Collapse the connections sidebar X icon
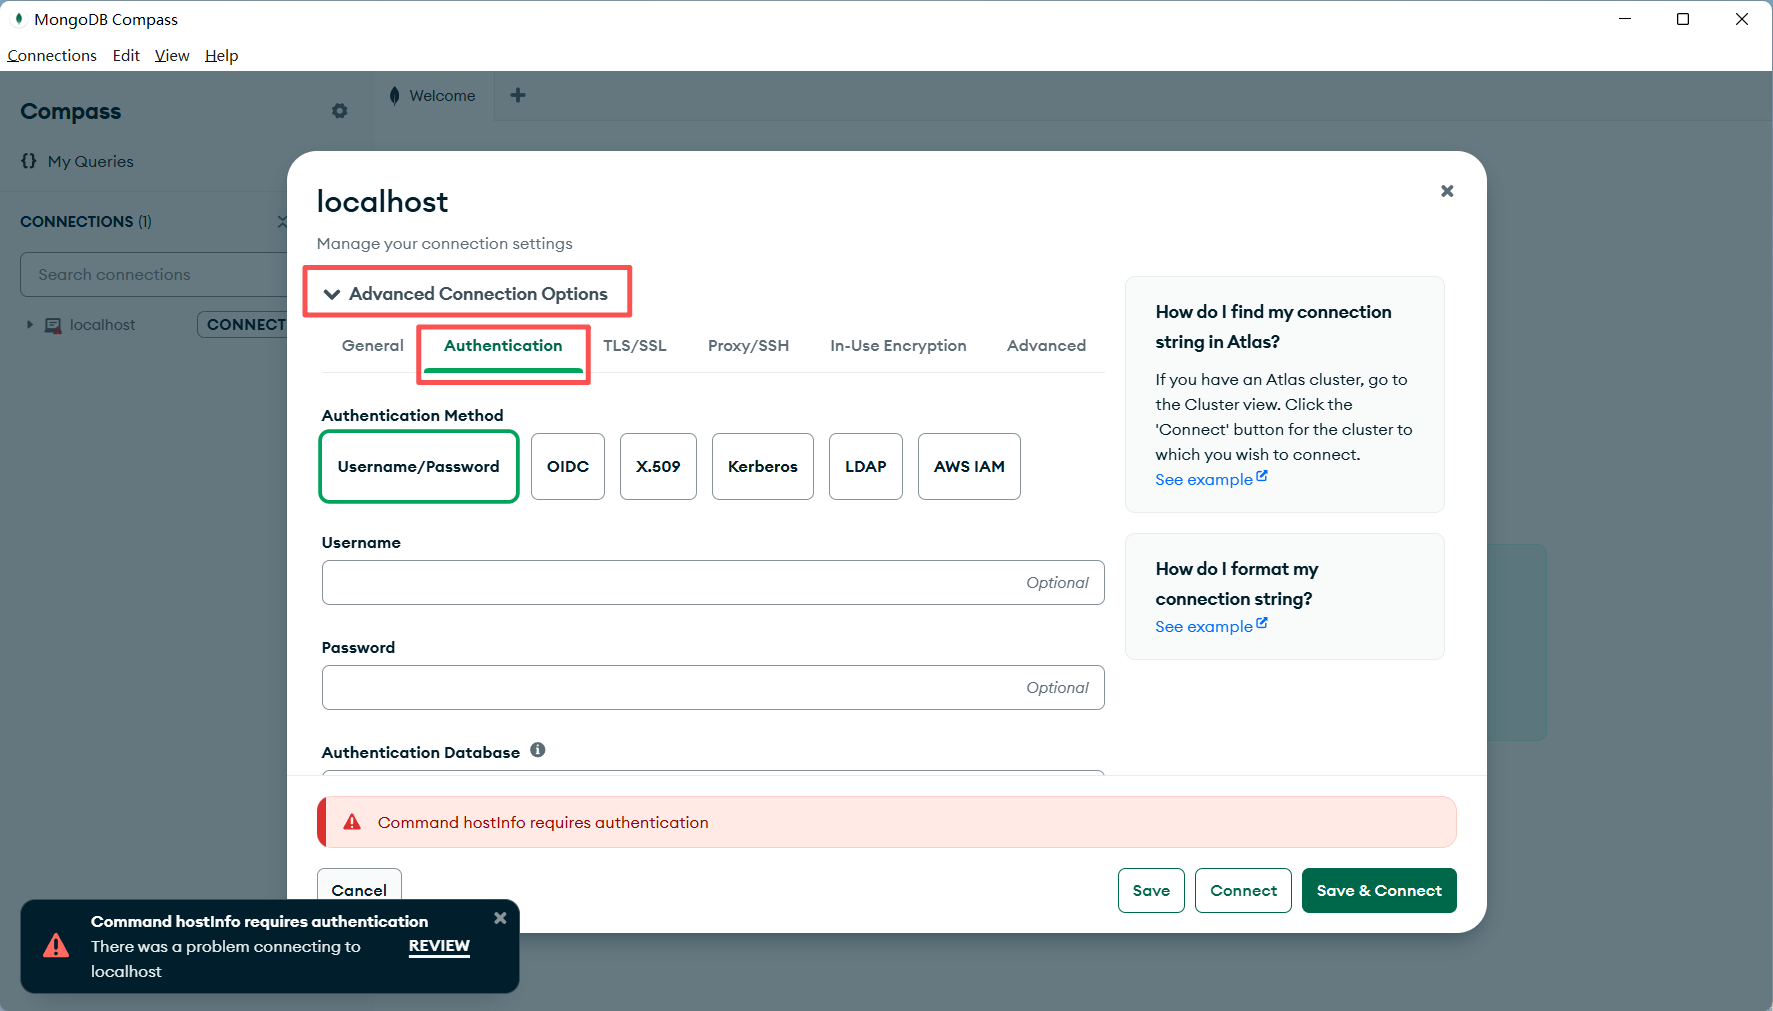The height and width of the screenshot is (1011, 1773). (x=283, y=221)
